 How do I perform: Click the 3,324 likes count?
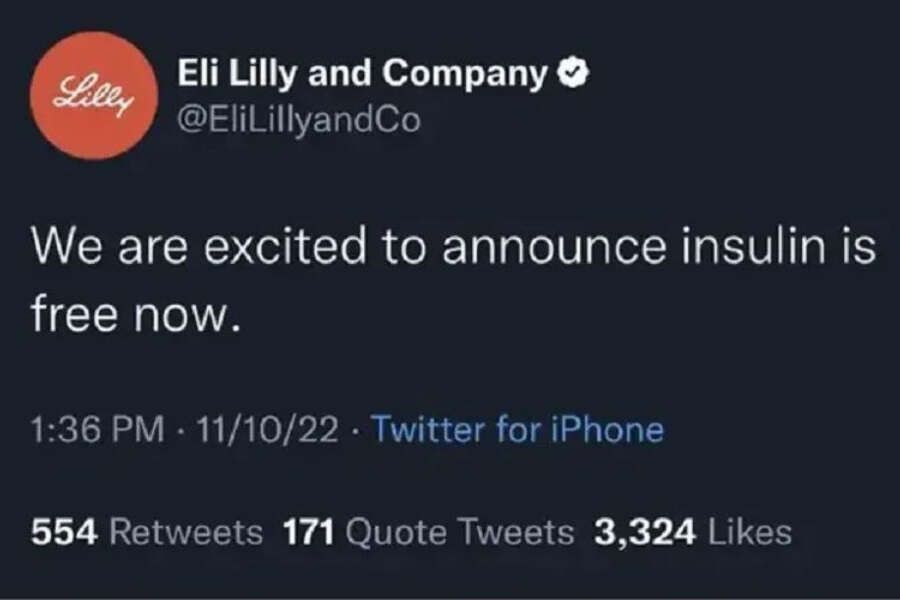[x=645, y=533]
